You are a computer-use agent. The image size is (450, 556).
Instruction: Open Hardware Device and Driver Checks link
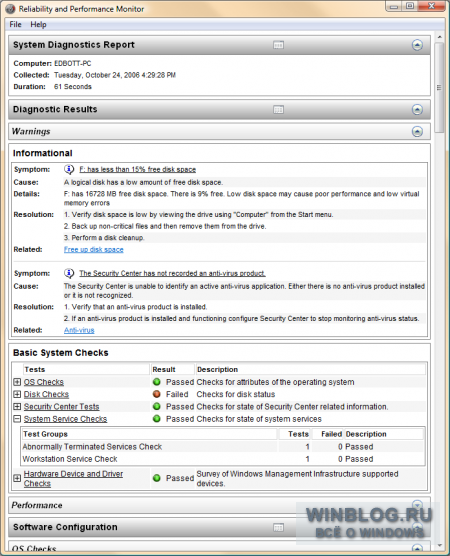73,479
